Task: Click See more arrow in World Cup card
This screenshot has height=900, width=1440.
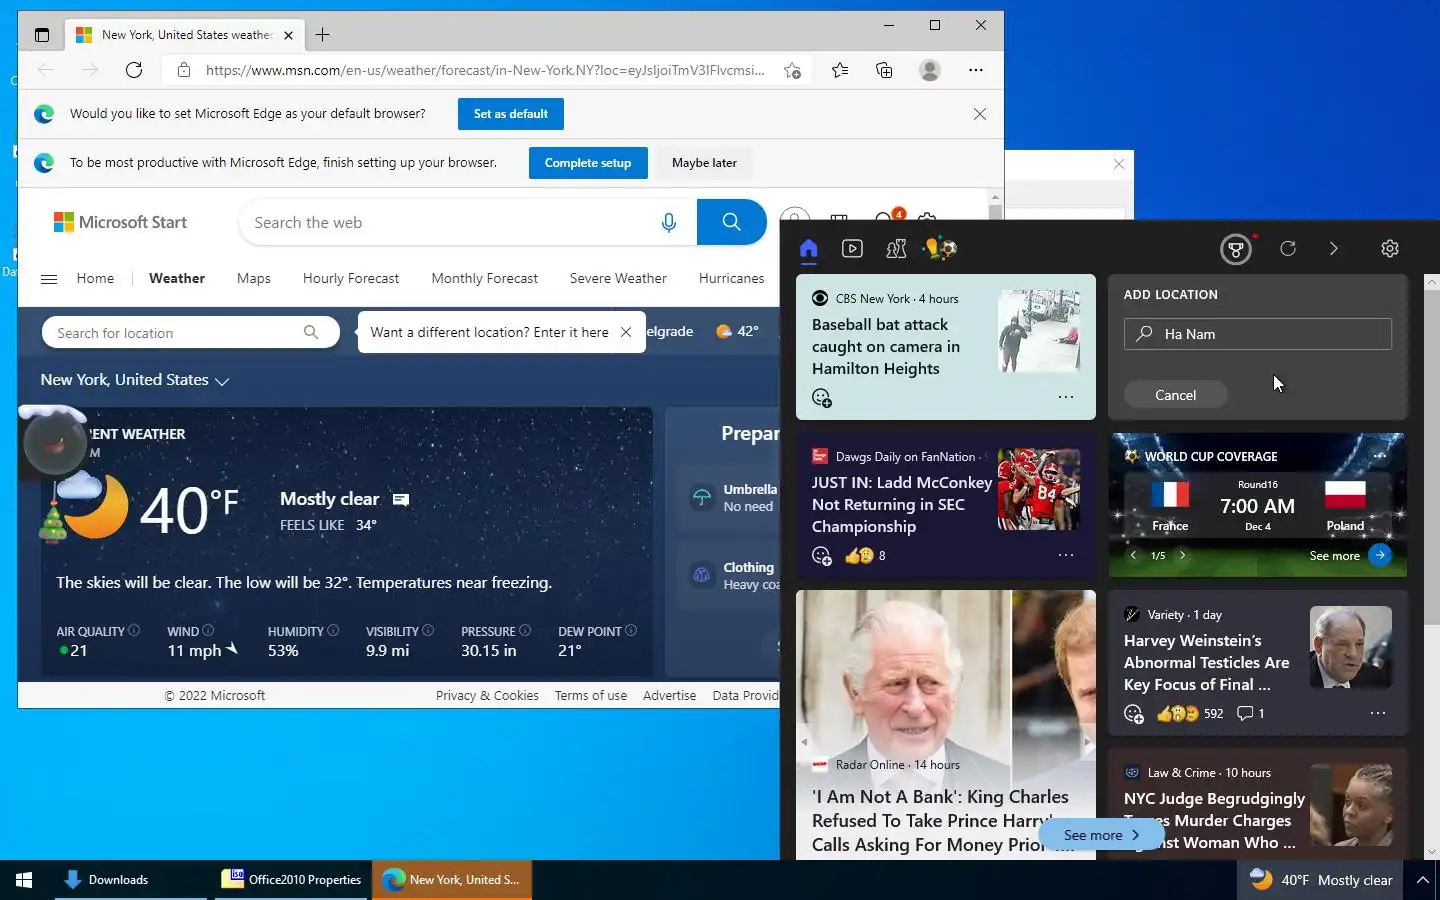Action: (1379, 555)
